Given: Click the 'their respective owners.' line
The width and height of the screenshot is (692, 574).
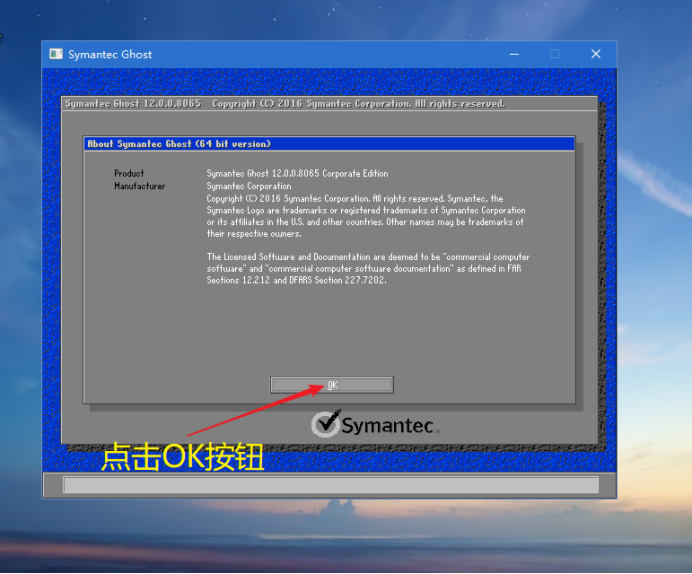Looking at the screenshot, I should coord(254,234).
